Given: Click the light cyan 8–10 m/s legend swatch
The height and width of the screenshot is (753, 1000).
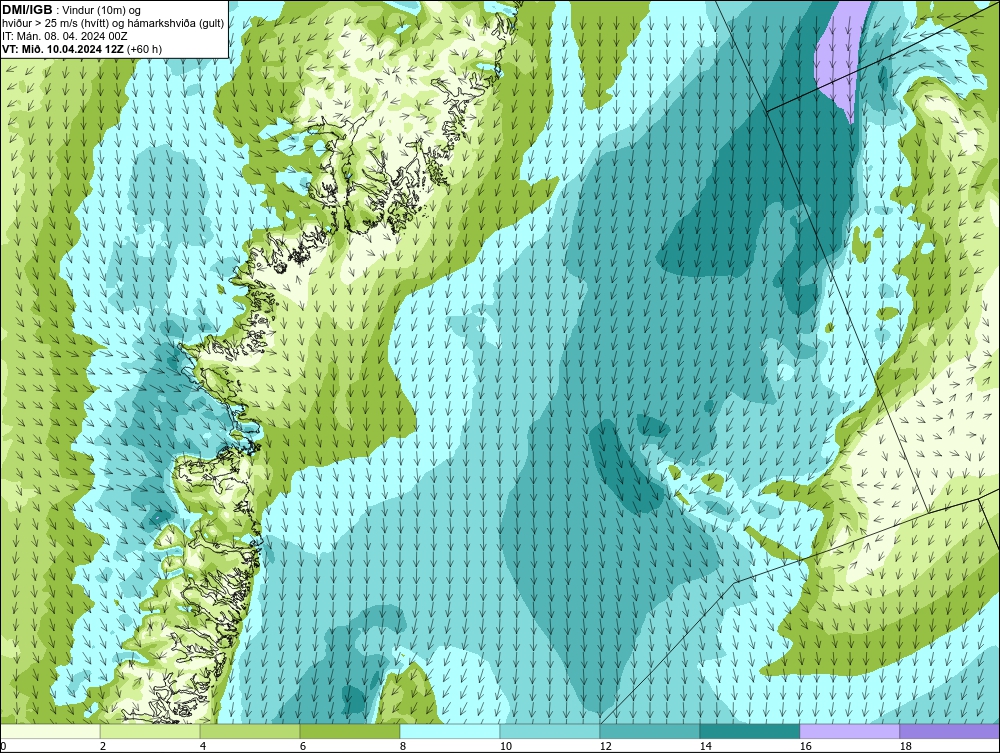Looking at the screenshot, I should (450, 731).
